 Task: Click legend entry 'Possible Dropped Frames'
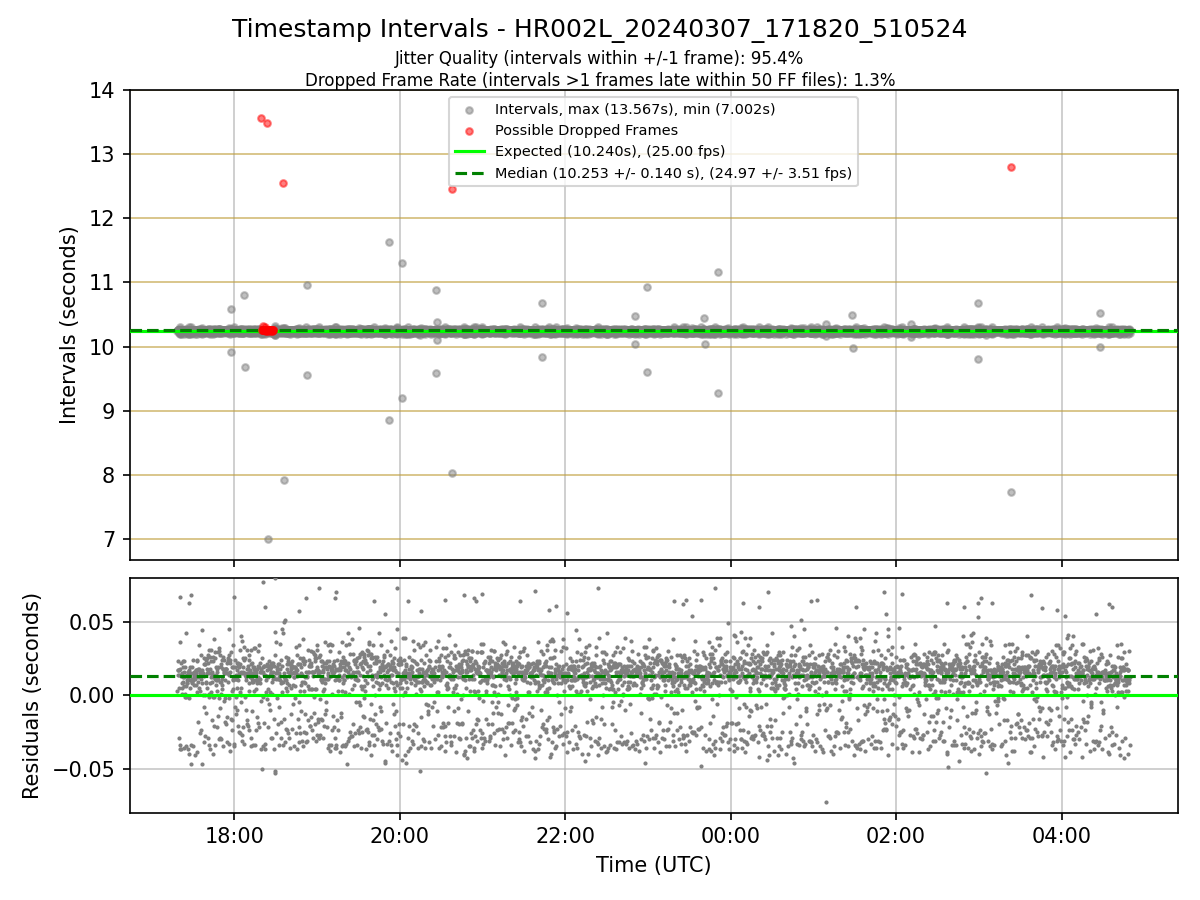pos(586,130)
